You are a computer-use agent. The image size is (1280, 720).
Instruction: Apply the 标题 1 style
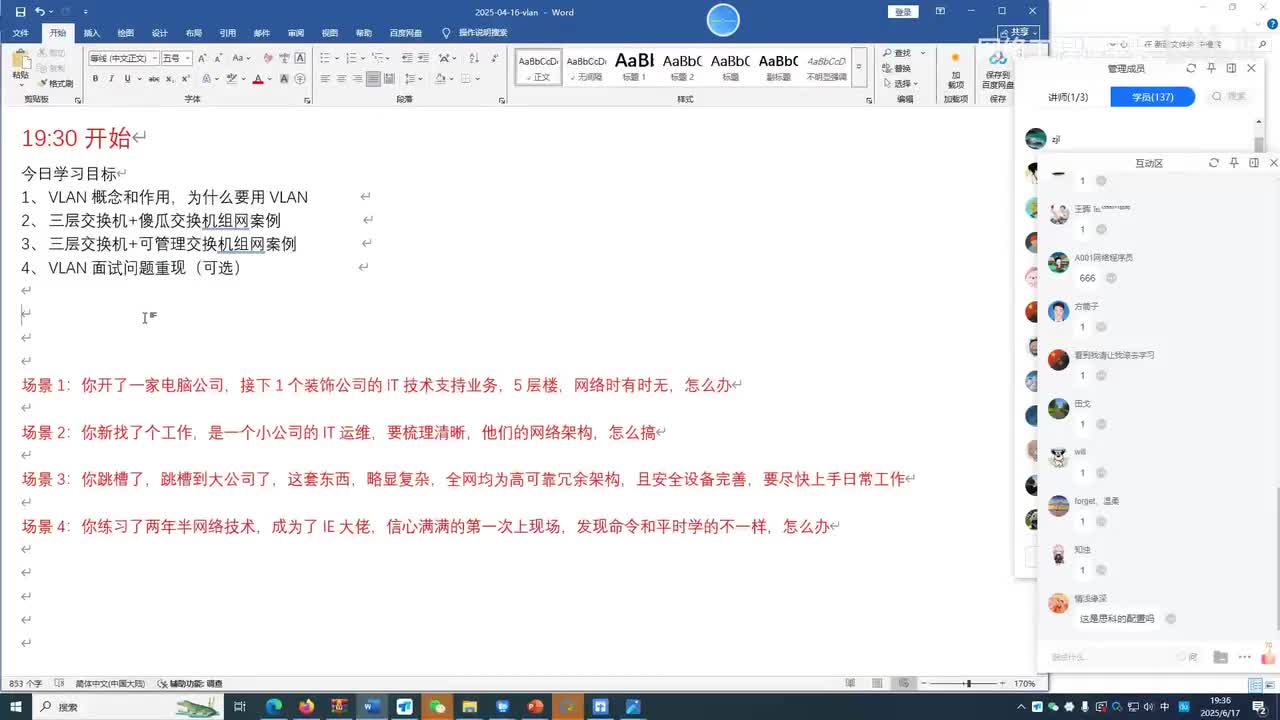click(x=634, y=67)
